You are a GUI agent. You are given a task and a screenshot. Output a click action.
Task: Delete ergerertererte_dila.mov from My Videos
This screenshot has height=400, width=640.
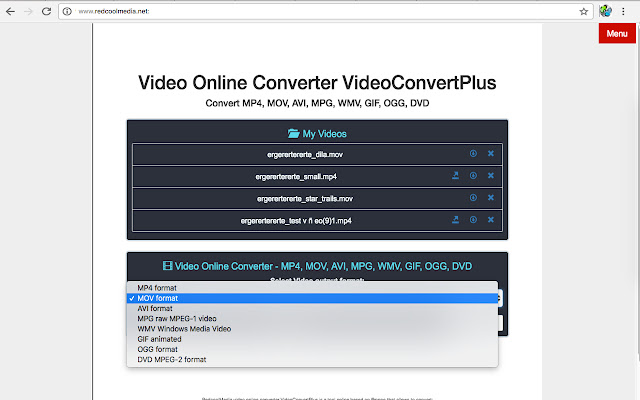[491, 153]
